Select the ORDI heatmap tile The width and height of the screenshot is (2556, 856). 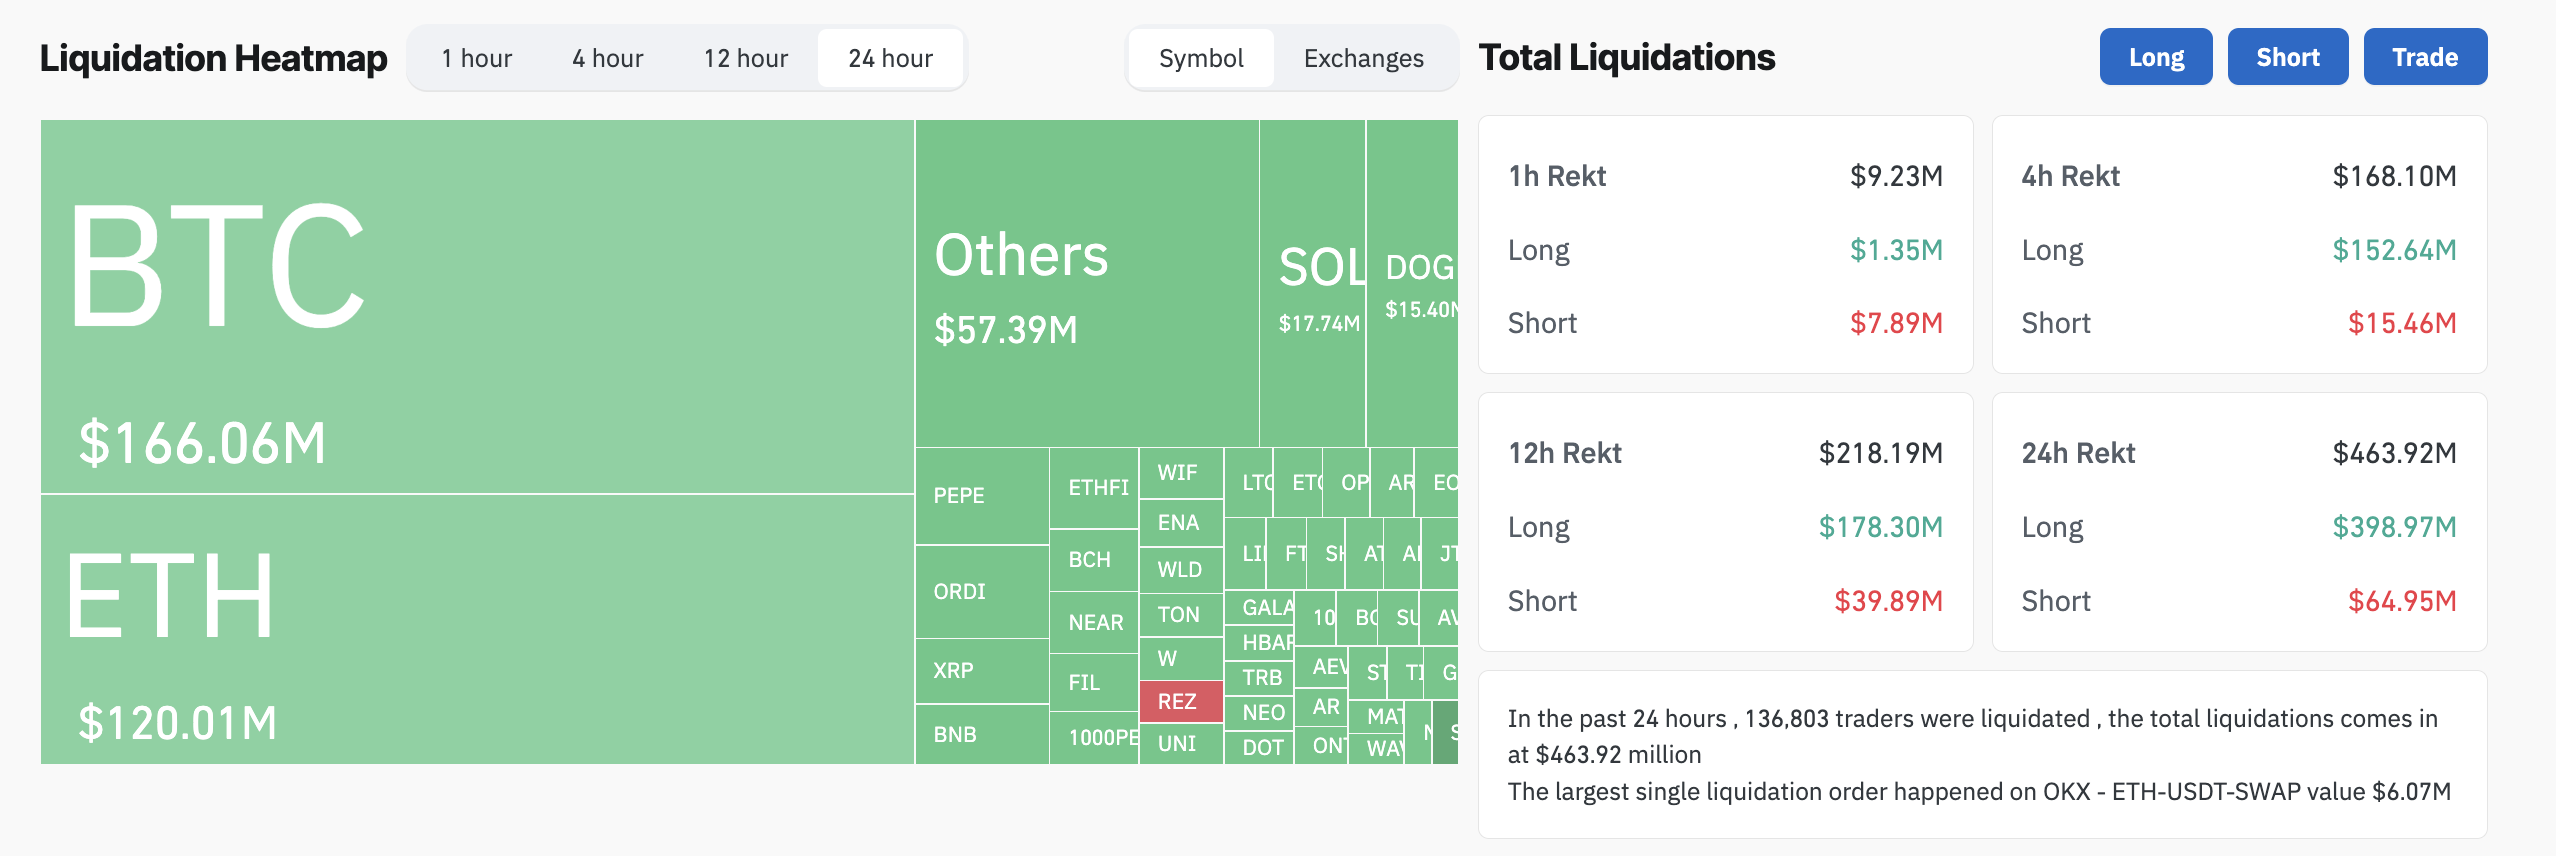(x=981, y=592)
